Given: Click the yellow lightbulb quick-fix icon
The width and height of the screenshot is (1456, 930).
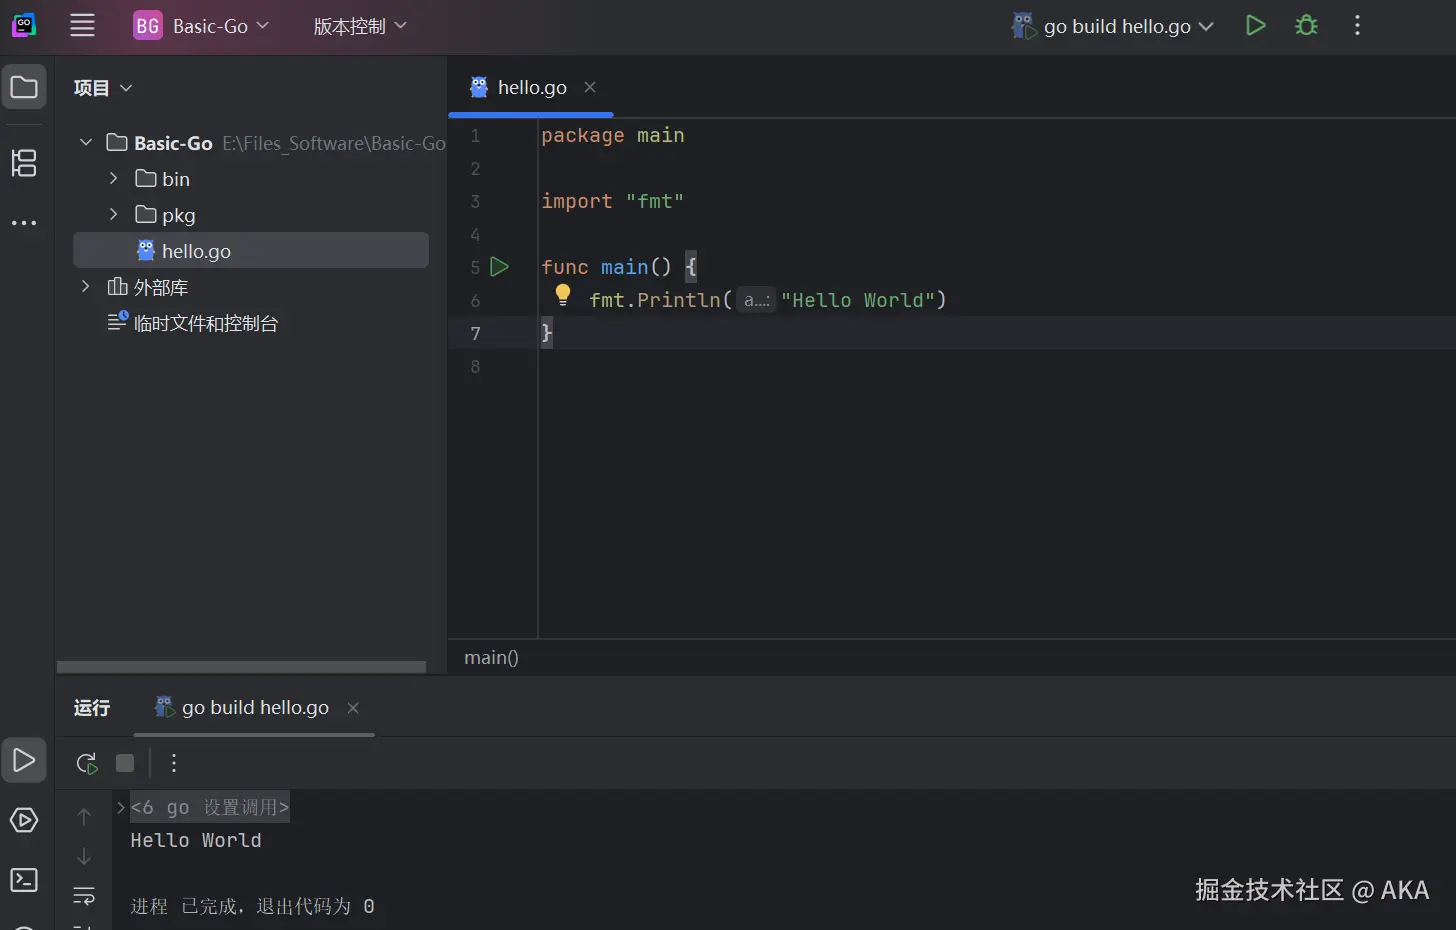Looking at the screenshot, I should [x=563, y=294].
